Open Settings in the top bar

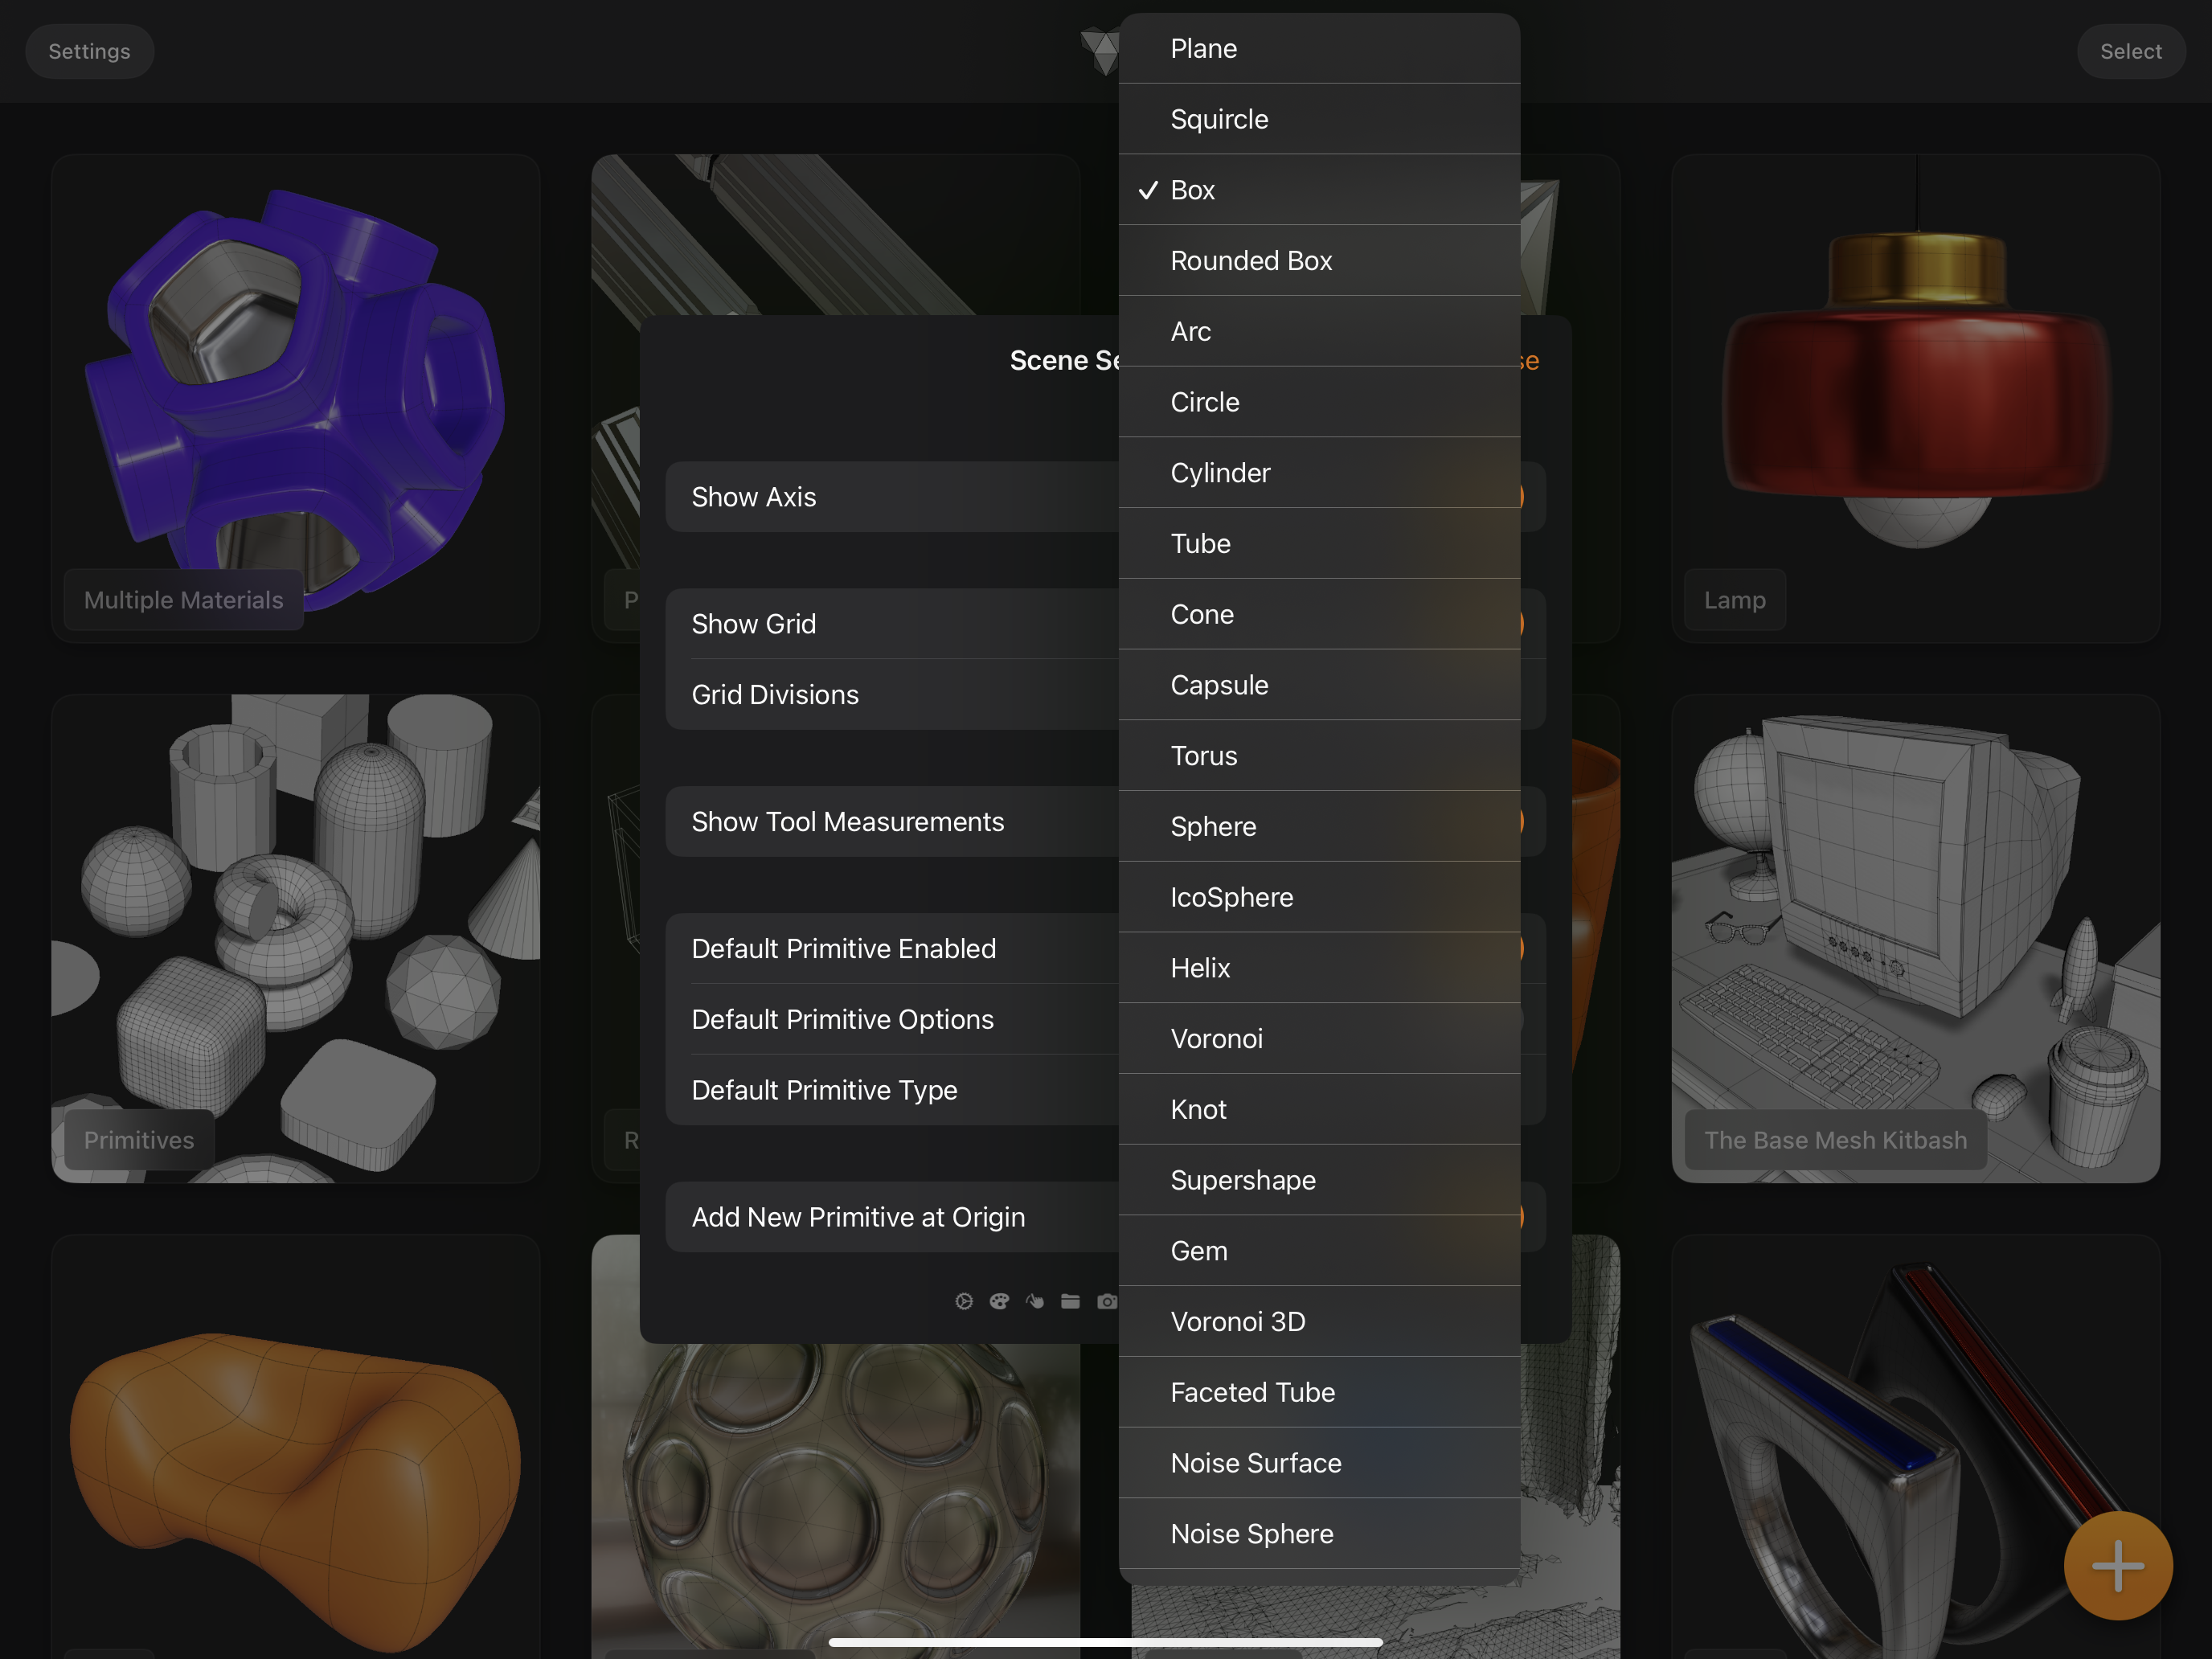(x=89, y=51)
